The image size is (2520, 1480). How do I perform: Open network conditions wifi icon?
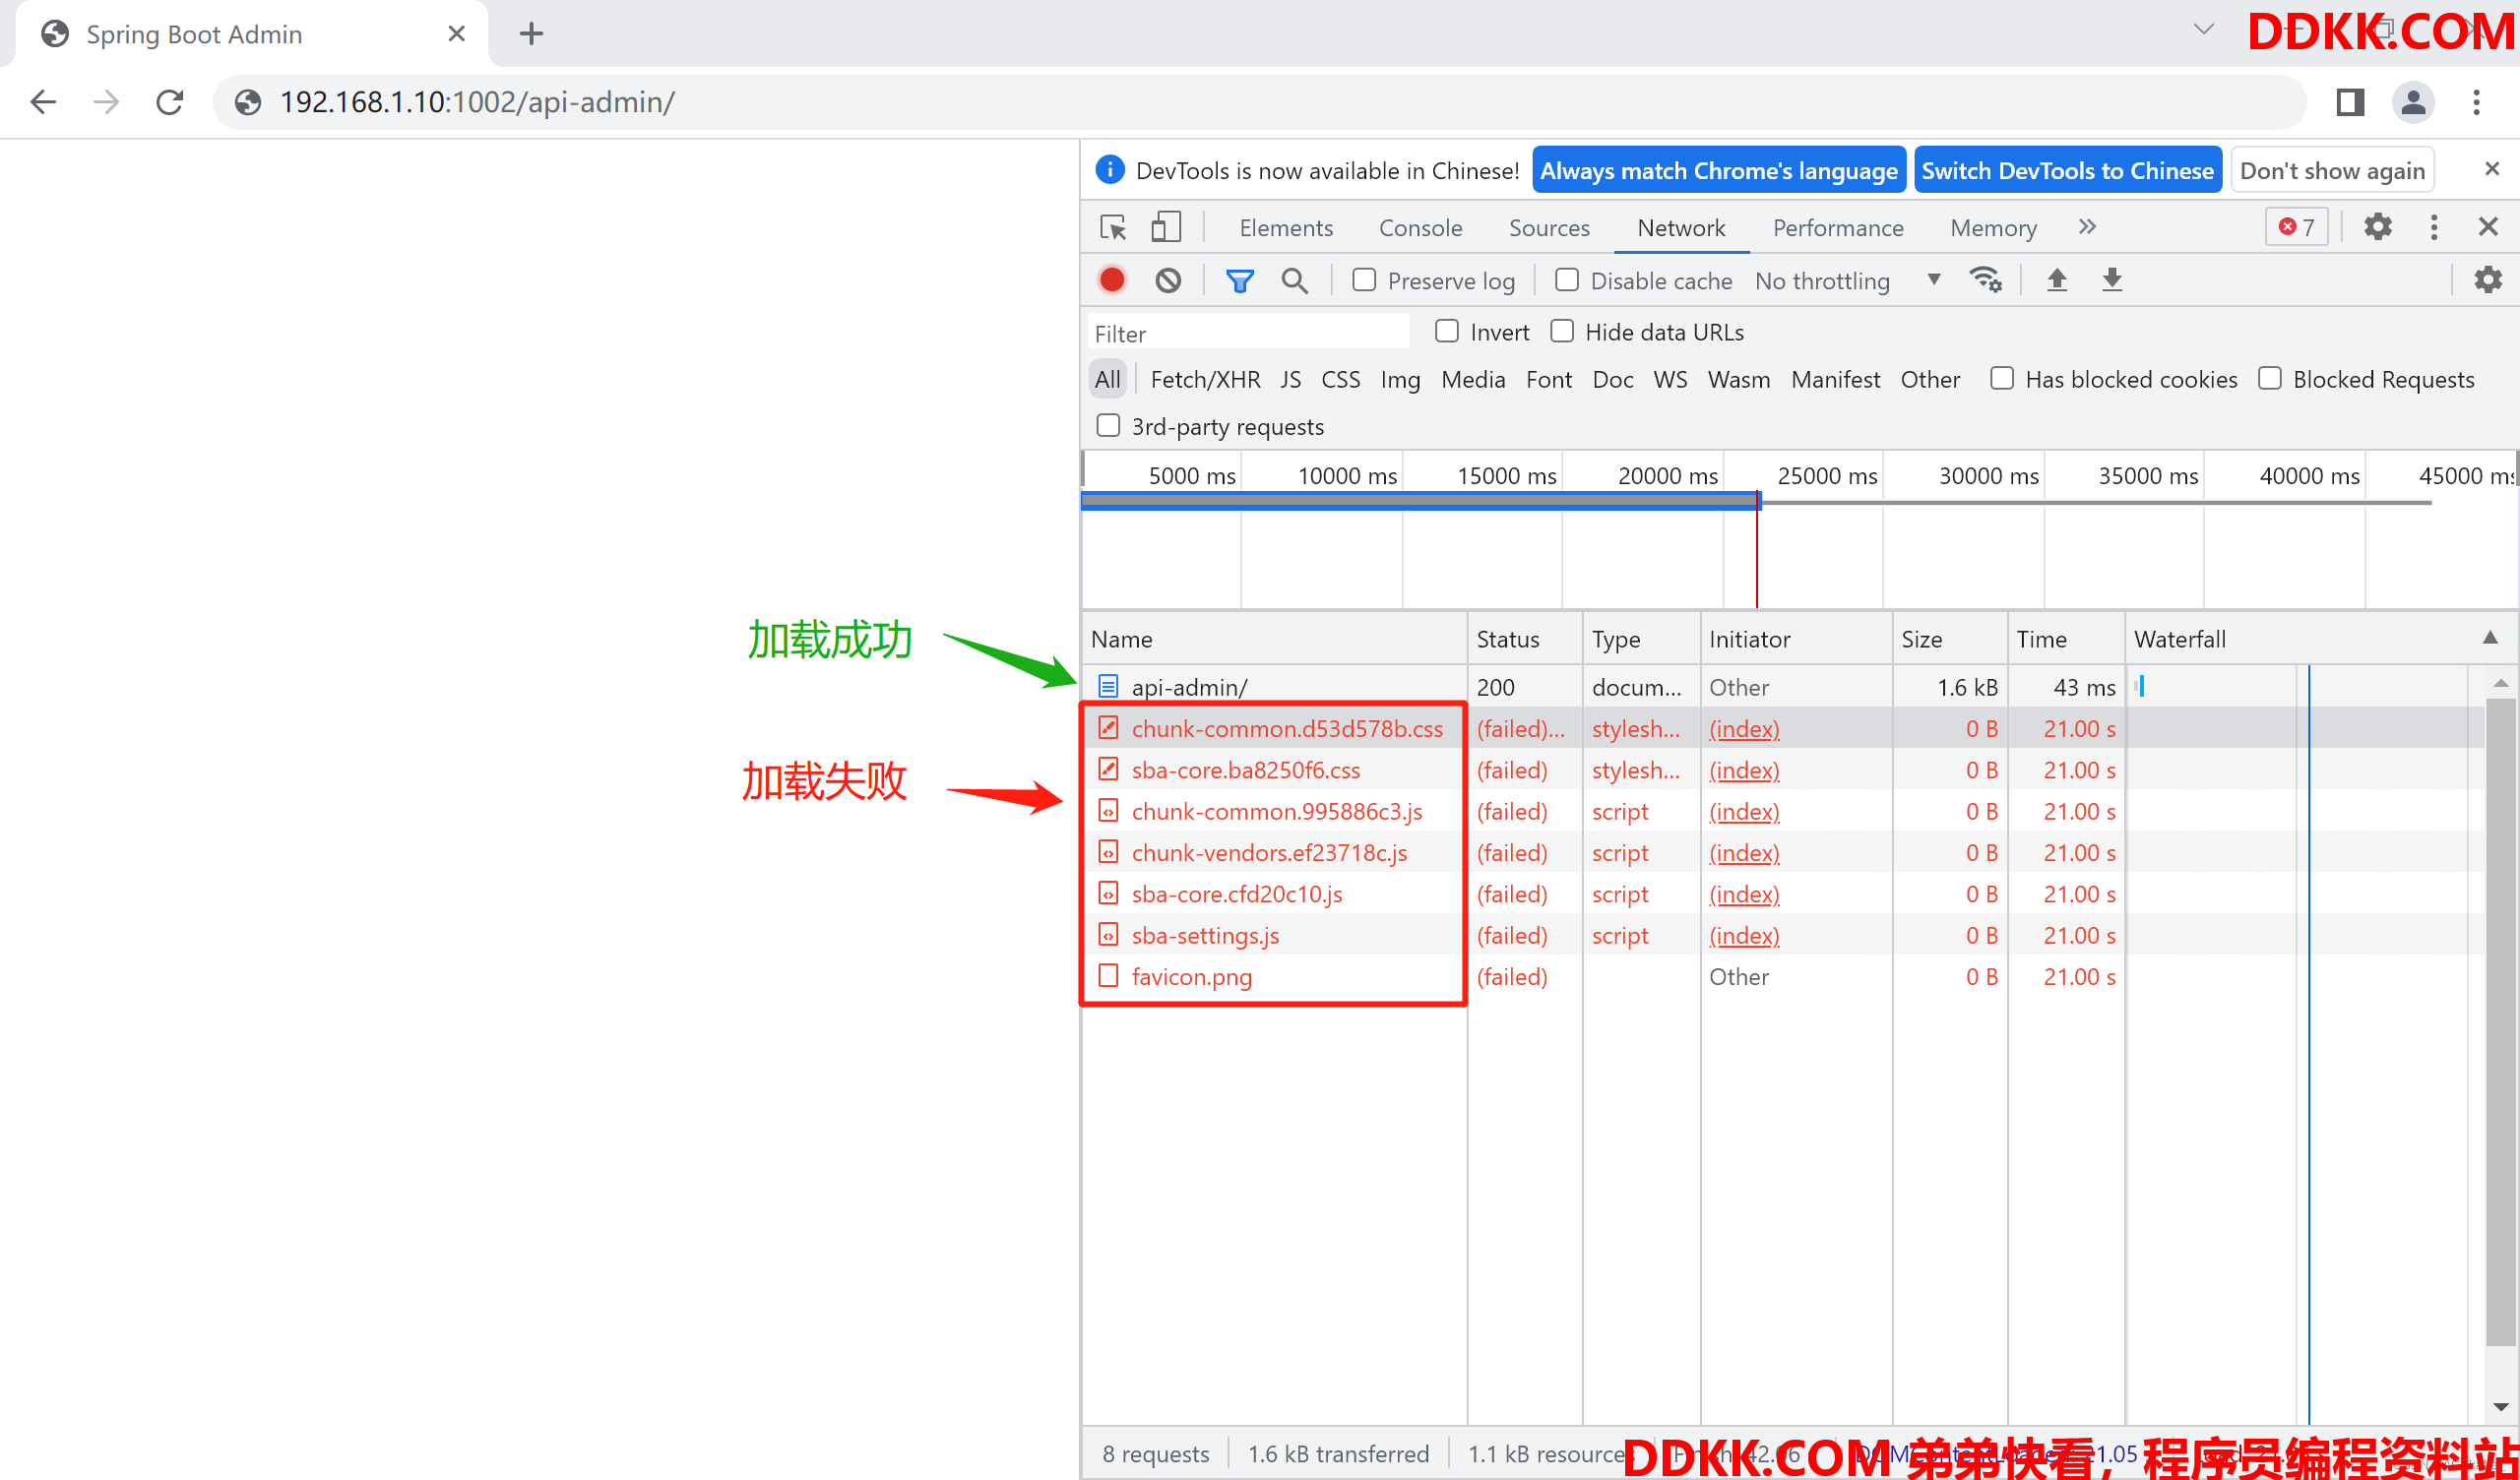[1985, 280]
